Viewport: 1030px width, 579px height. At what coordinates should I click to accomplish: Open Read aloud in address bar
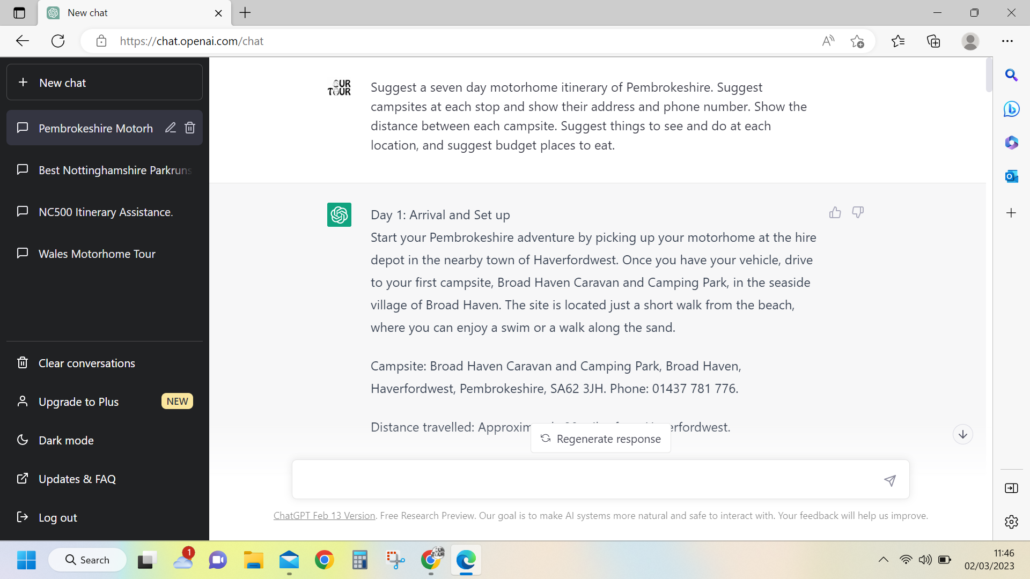coord(828,41)
